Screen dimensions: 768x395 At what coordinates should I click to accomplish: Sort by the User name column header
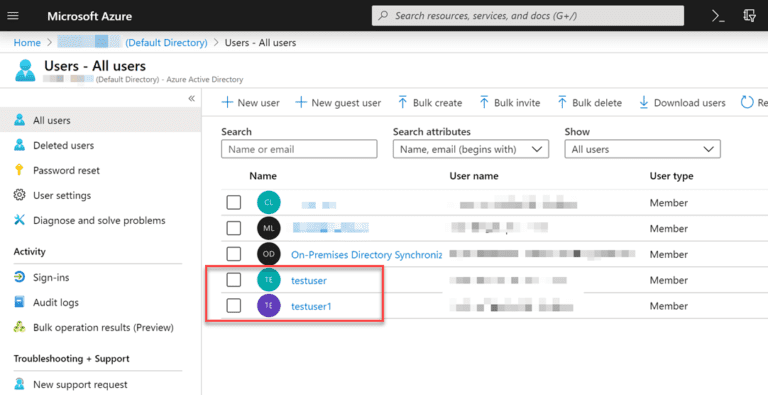pos(474,175)
